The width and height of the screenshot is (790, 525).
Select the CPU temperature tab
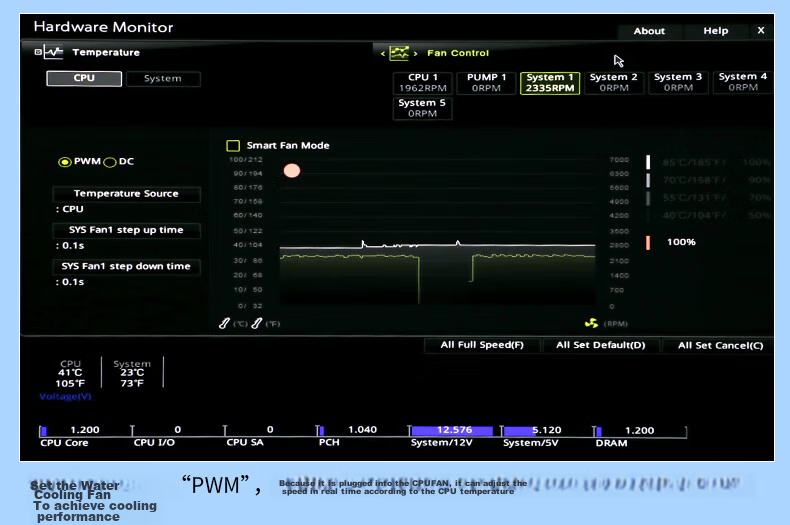pyautogui.click(x=84, y=78)
